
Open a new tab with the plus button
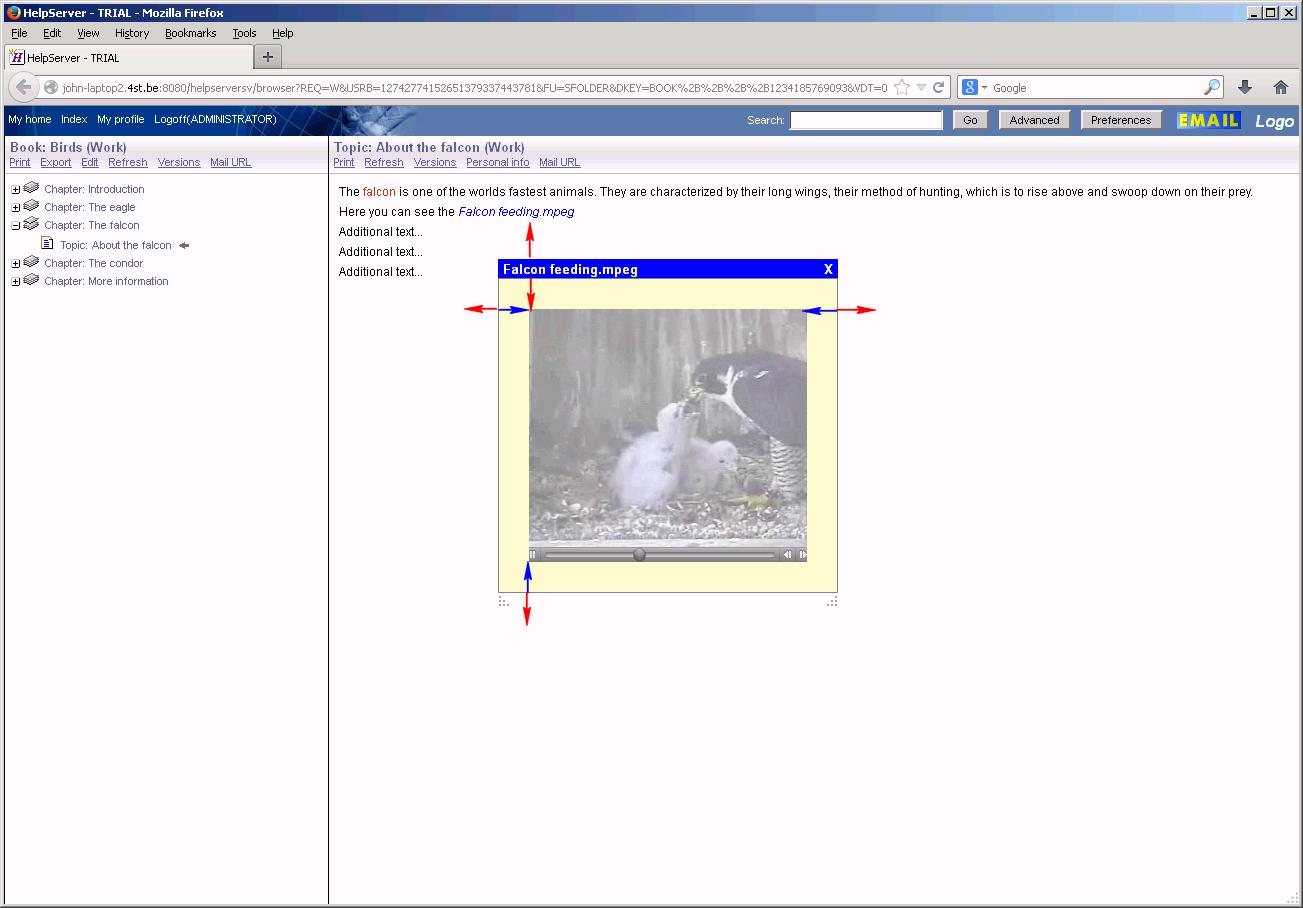coord(267,57)
